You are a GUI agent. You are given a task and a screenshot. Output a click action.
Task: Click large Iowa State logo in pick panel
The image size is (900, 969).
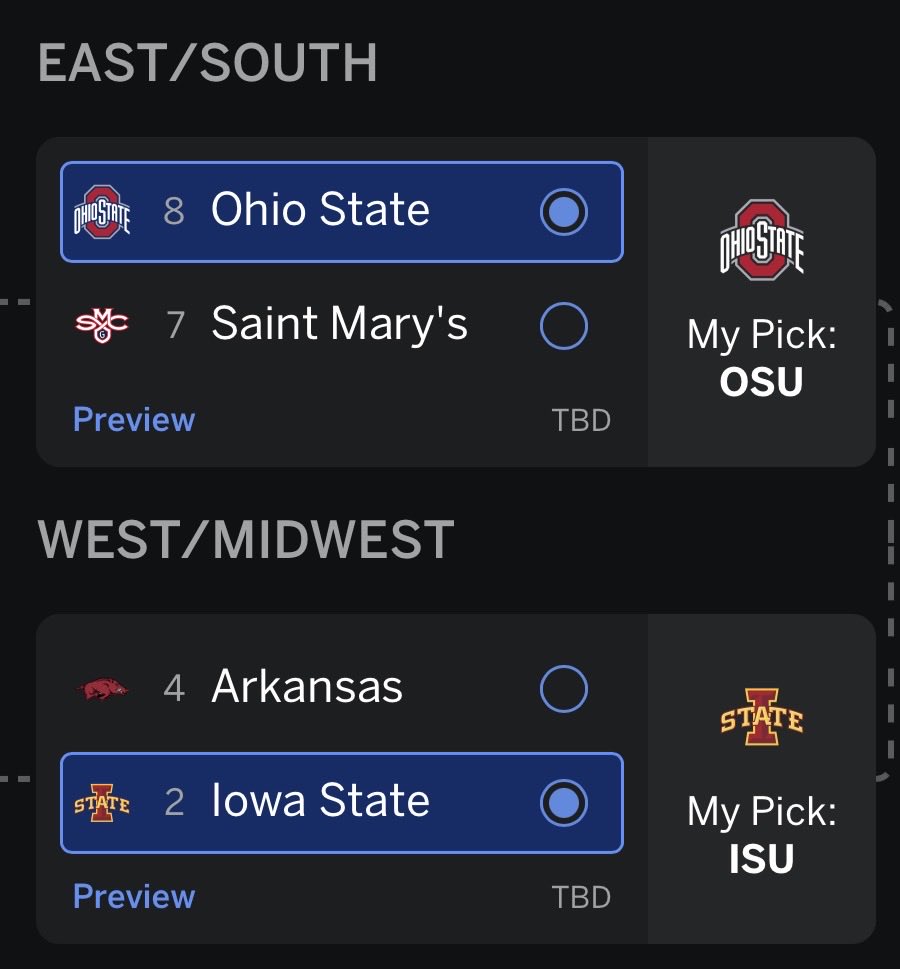[x=762, y=717]
